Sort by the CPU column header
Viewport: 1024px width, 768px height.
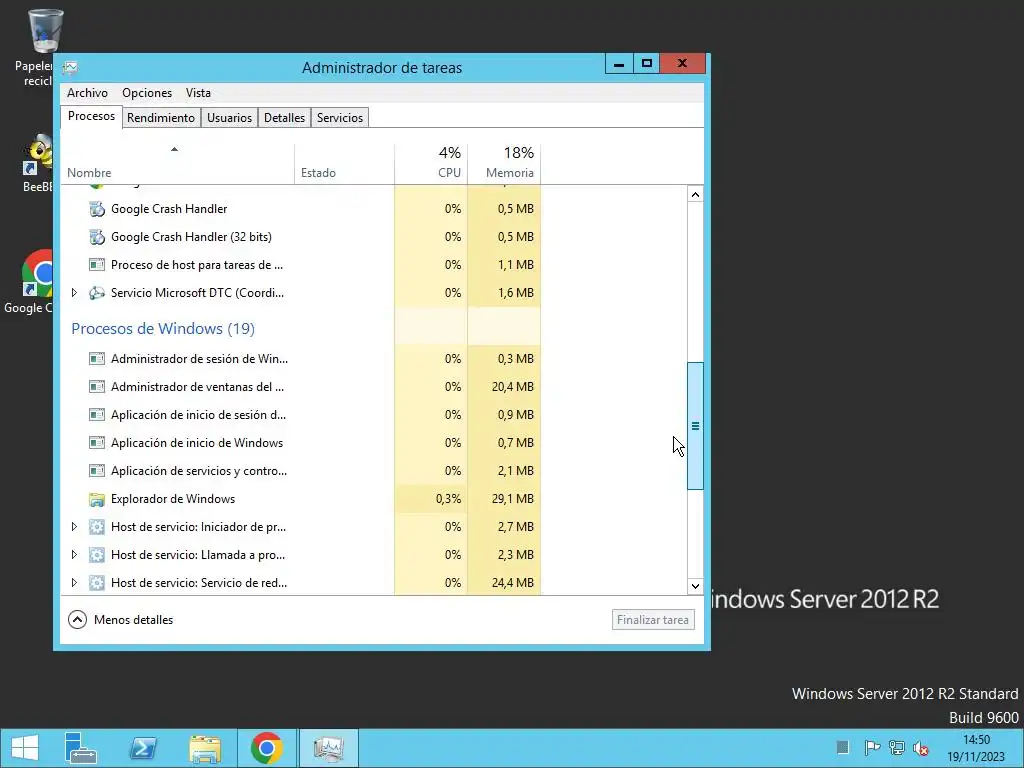tap(431, 163)
